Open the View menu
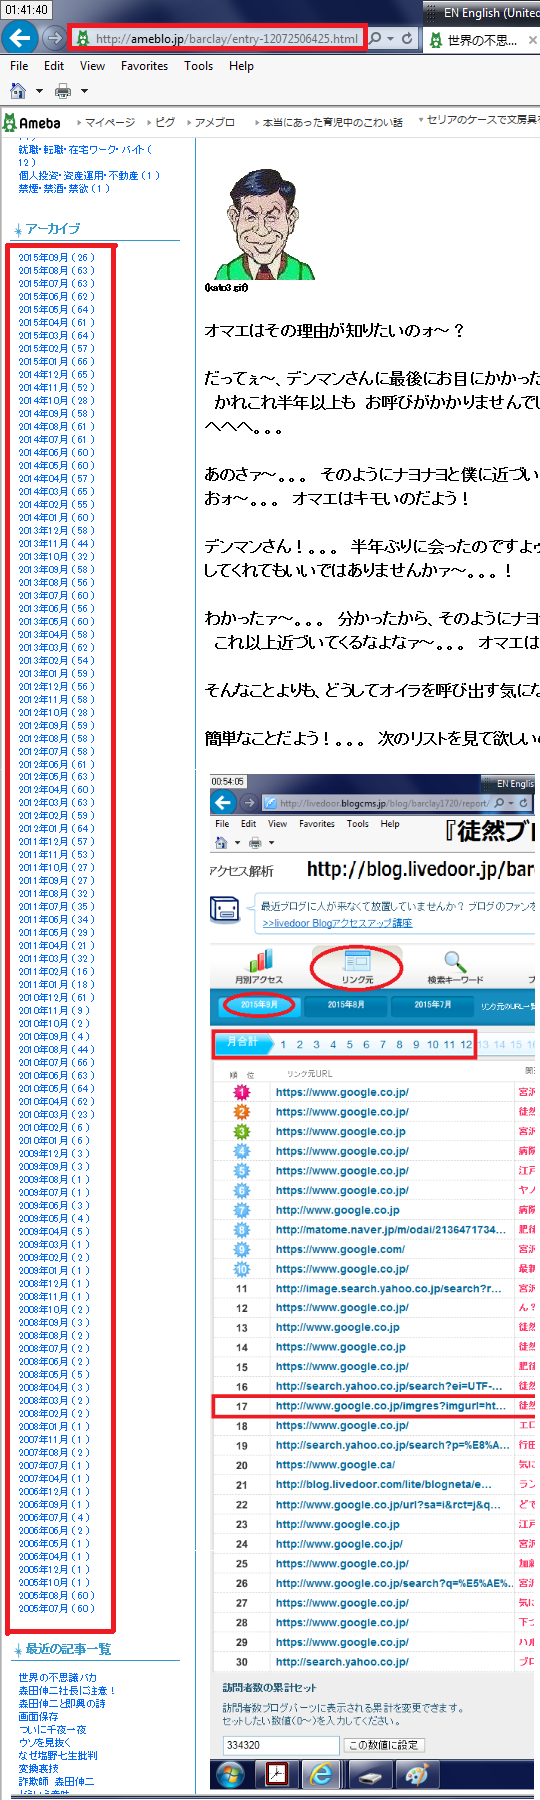This screenshot has height=1800, width=540. tap(92, 66)
